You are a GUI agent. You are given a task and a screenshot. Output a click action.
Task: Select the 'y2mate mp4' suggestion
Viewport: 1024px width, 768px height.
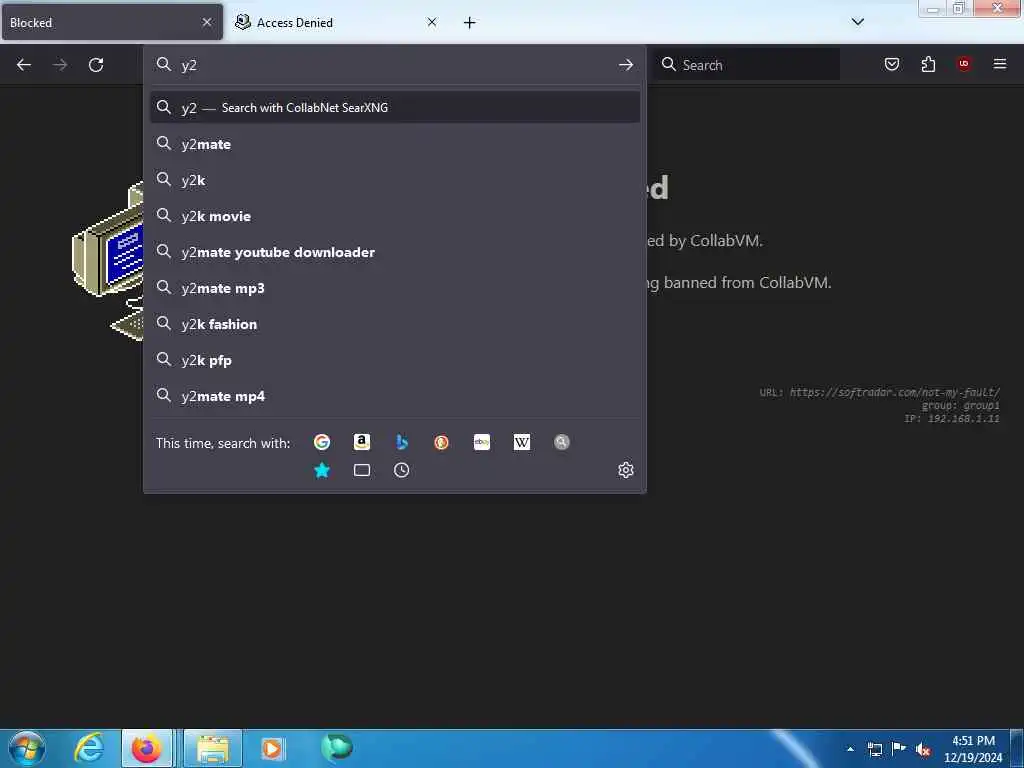click(x=394, y=396)
